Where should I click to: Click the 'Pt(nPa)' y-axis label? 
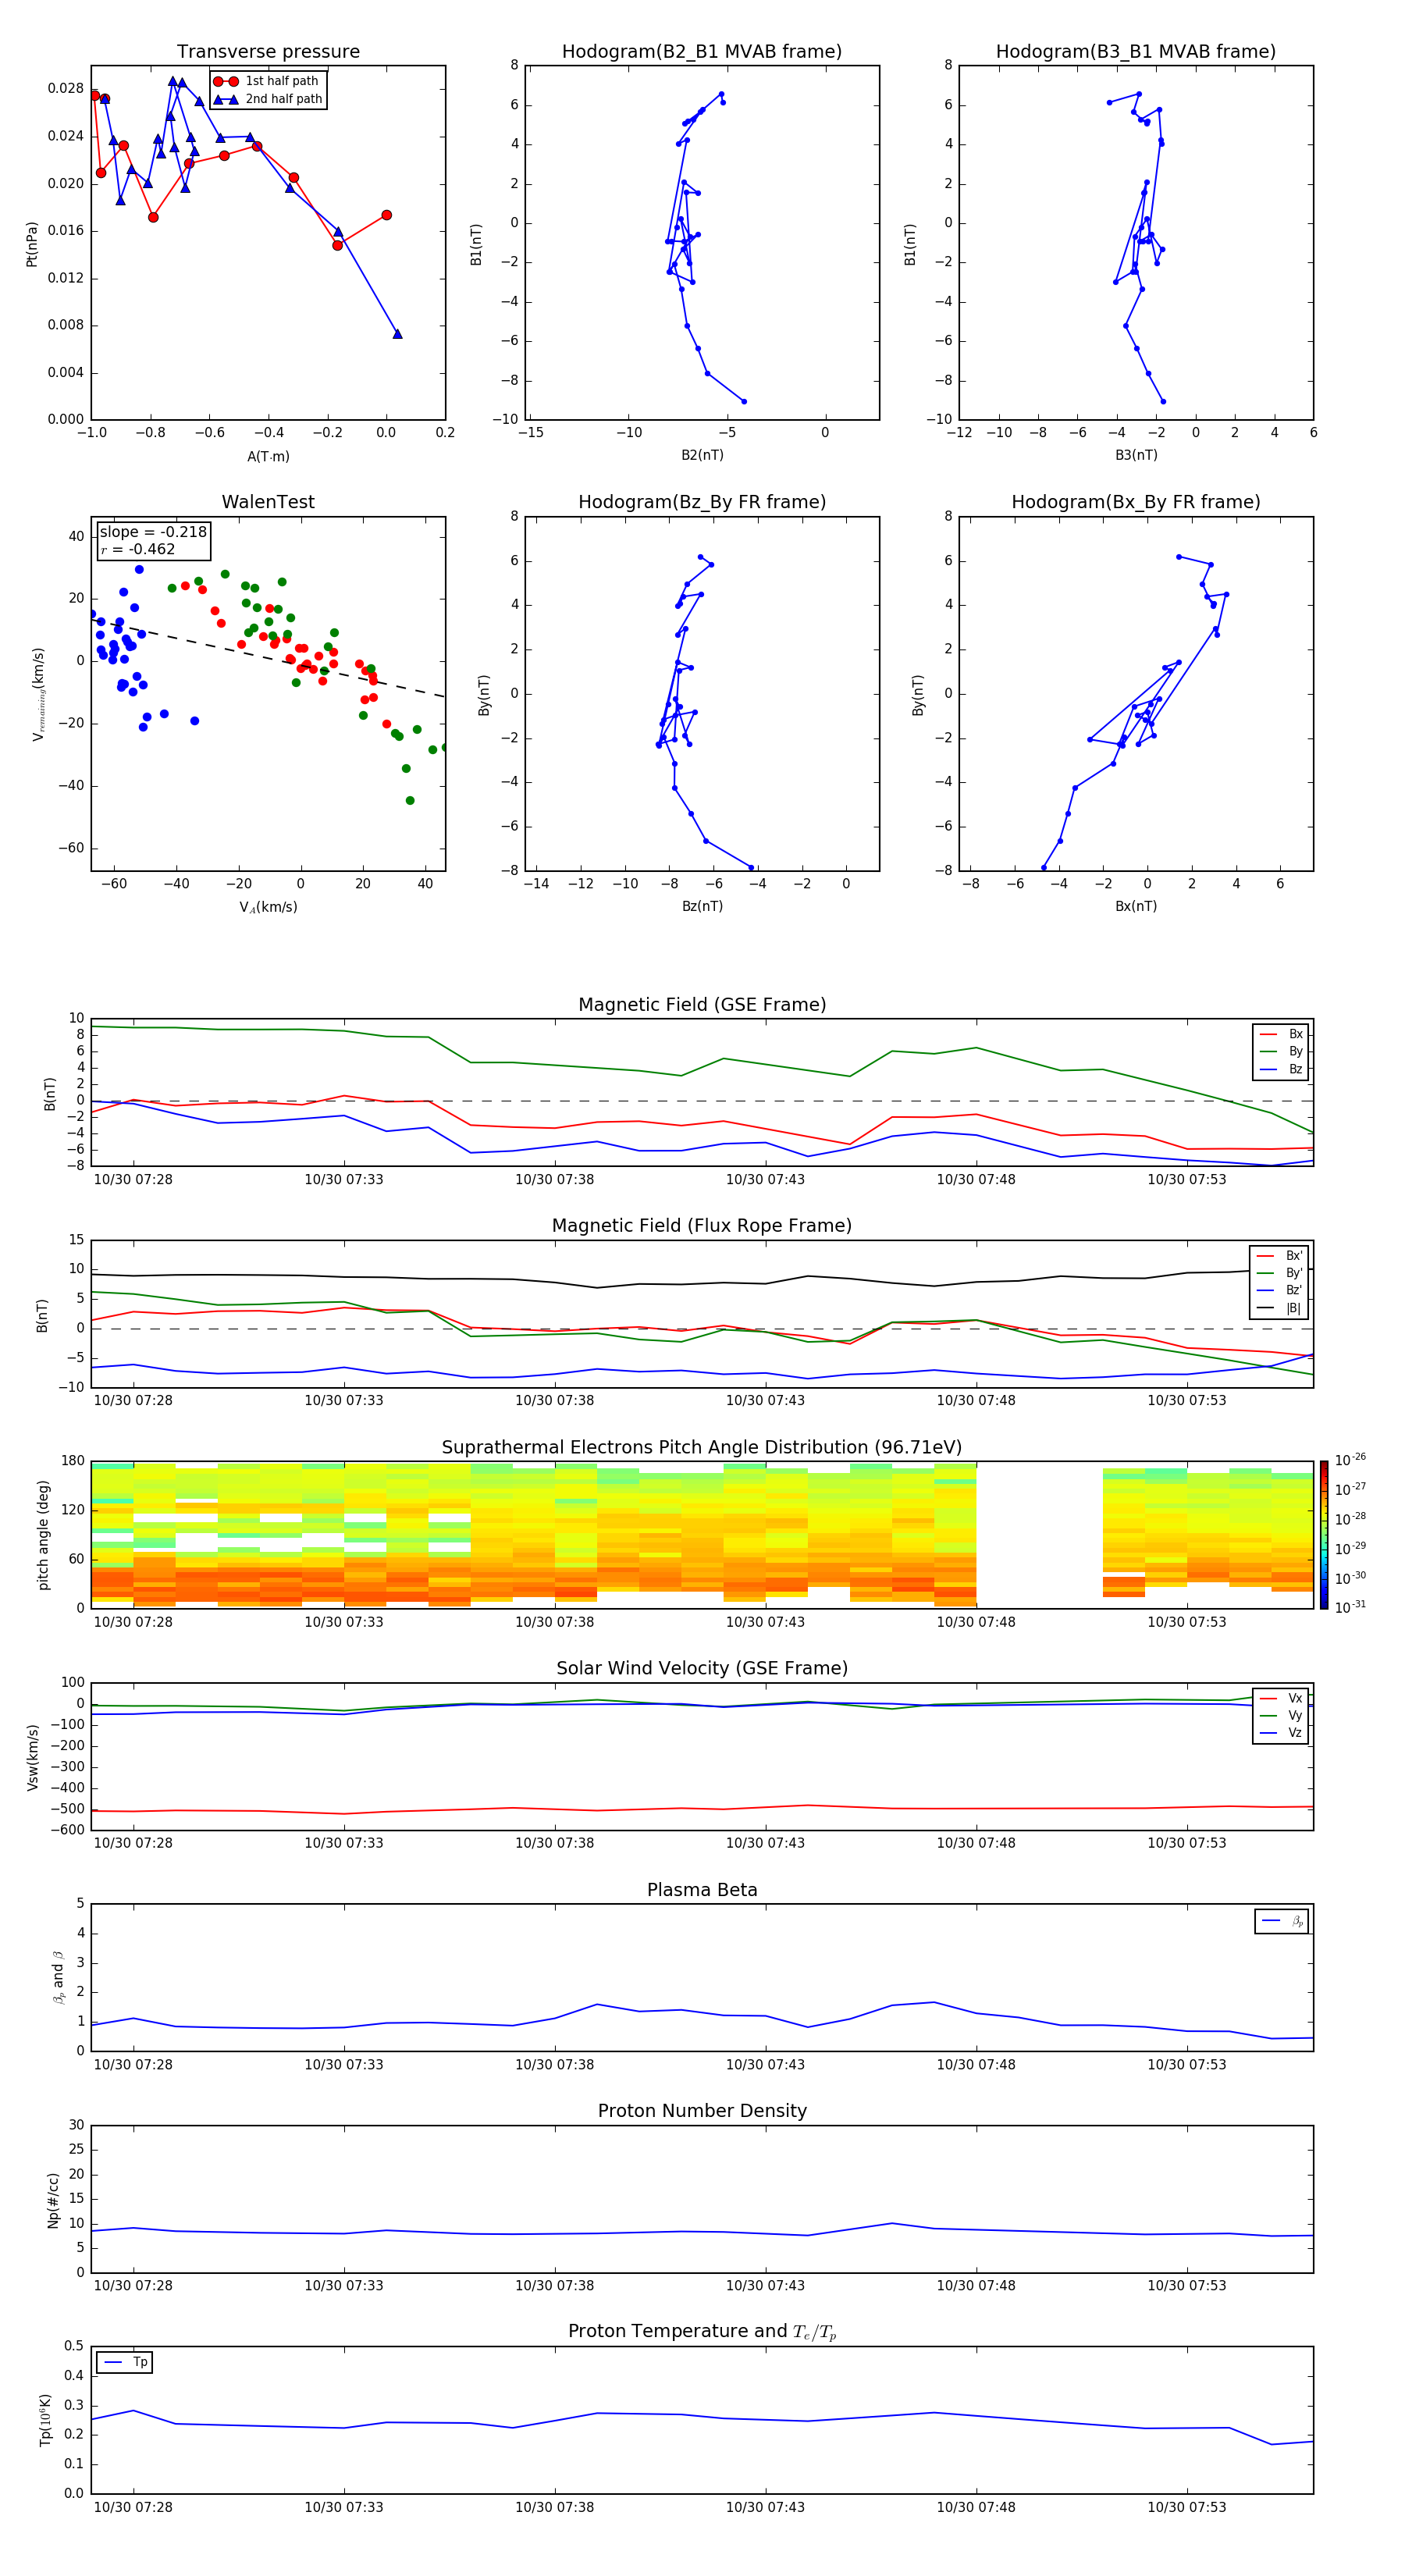(x=32, y=244)
